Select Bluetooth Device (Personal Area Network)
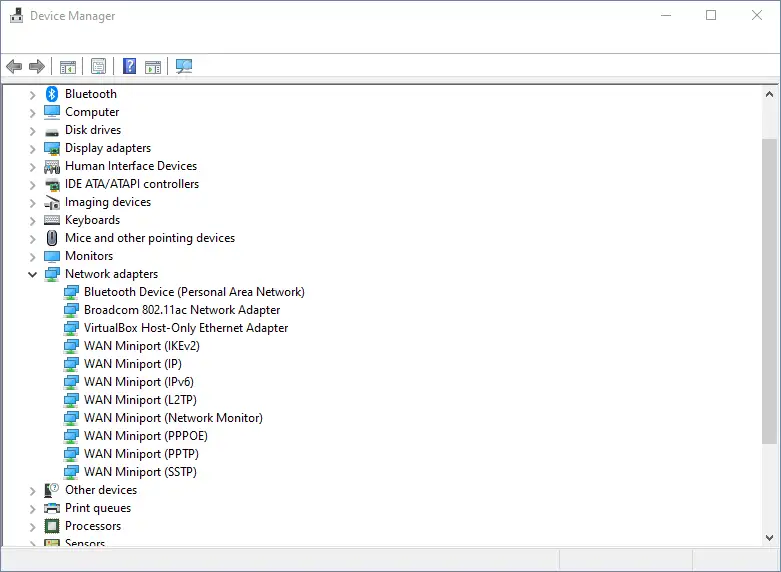 (x=193, y=292)
